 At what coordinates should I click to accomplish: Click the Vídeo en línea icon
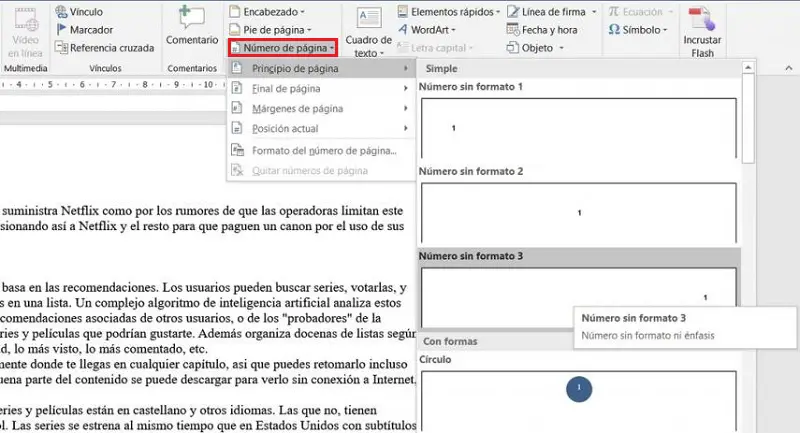(25, 20)
